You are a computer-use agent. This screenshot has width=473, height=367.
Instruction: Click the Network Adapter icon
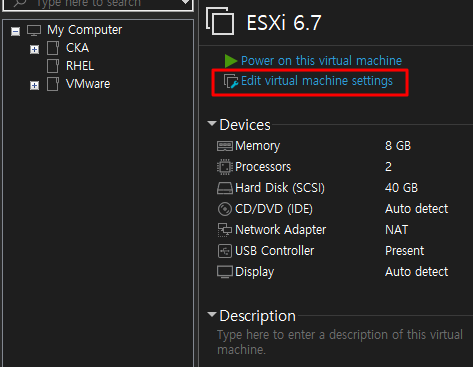click(225, 230)
